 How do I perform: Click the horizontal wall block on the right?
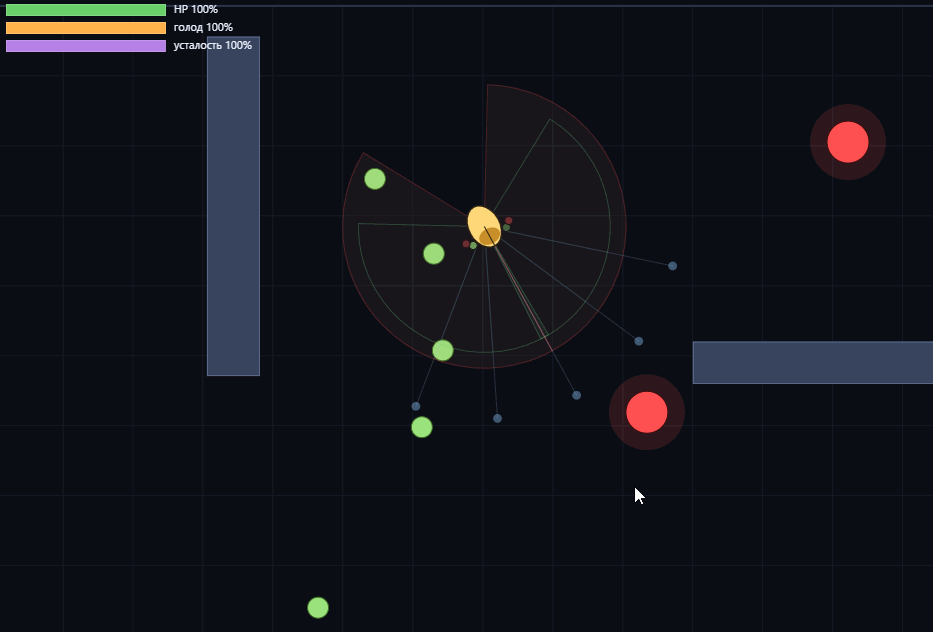tap(813, 362)
